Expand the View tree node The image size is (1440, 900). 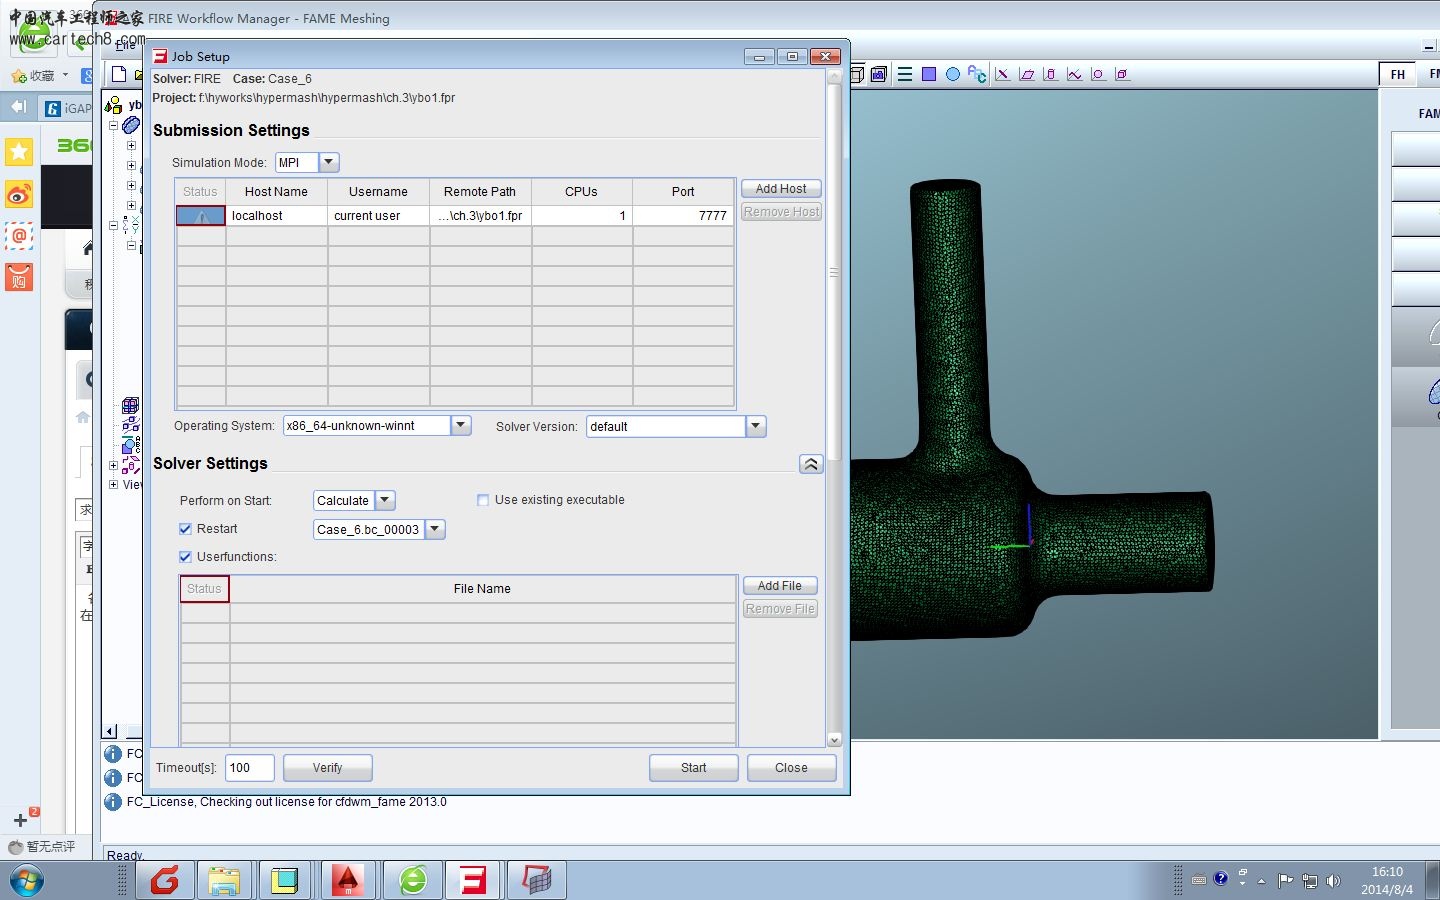click(x=113, y=485)
